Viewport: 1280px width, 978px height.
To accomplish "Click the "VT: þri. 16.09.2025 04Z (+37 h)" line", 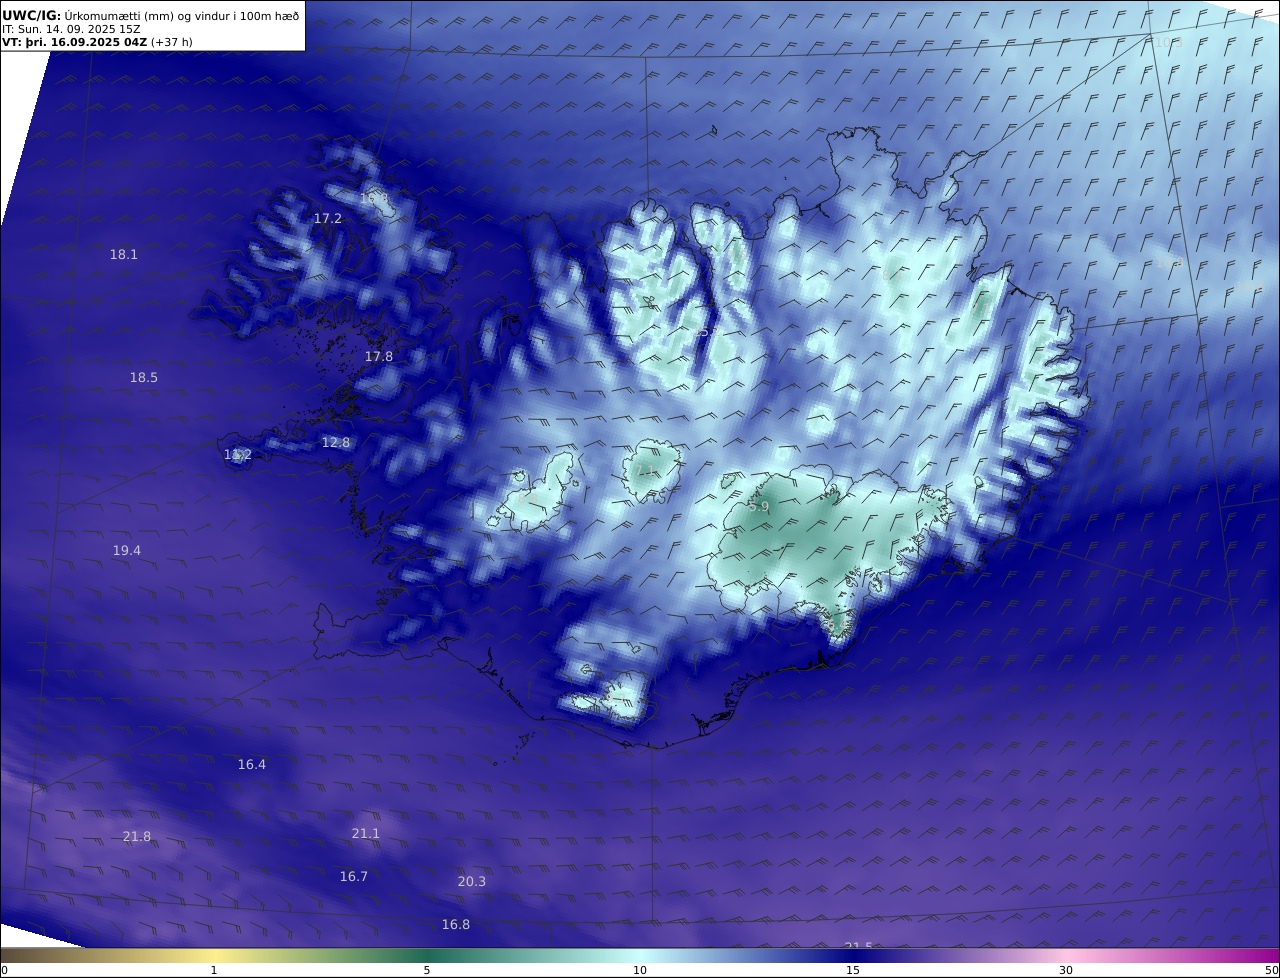I will pos(97,42).
